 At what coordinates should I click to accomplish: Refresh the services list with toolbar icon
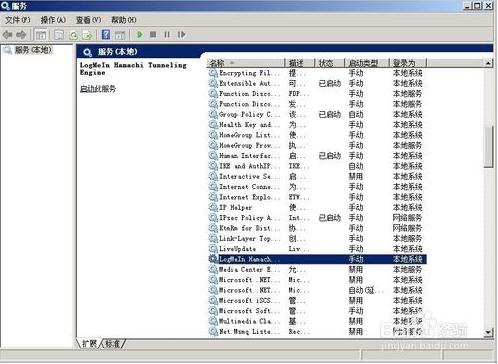[73, 35]
